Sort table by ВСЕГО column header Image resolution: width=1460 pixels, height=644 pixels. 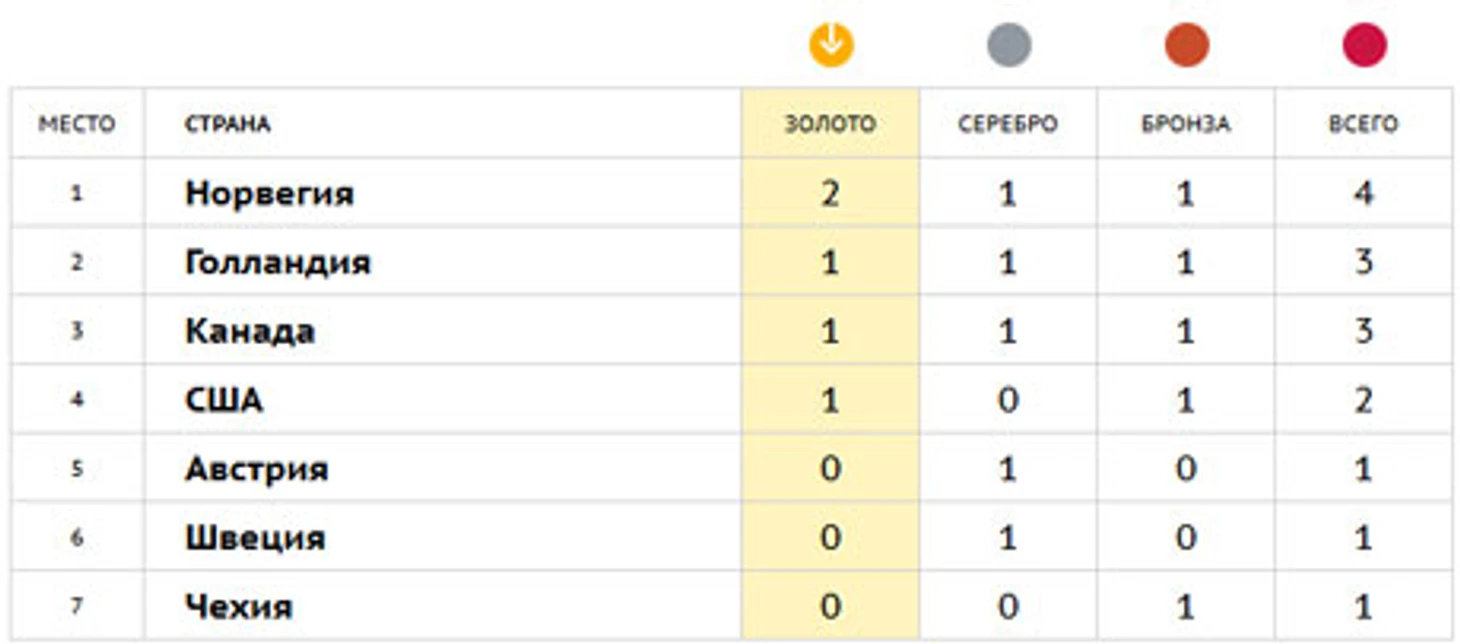1363,124
